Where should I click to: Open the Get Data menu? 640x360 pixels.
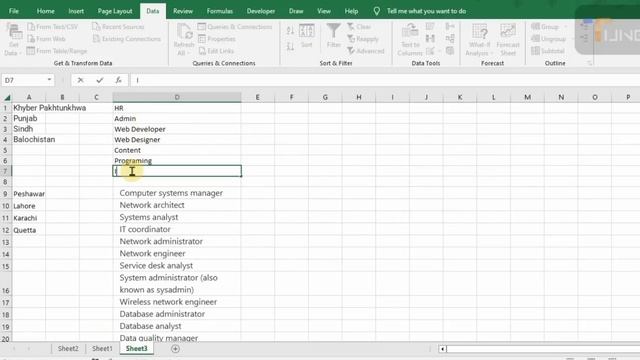click(13, 40)
